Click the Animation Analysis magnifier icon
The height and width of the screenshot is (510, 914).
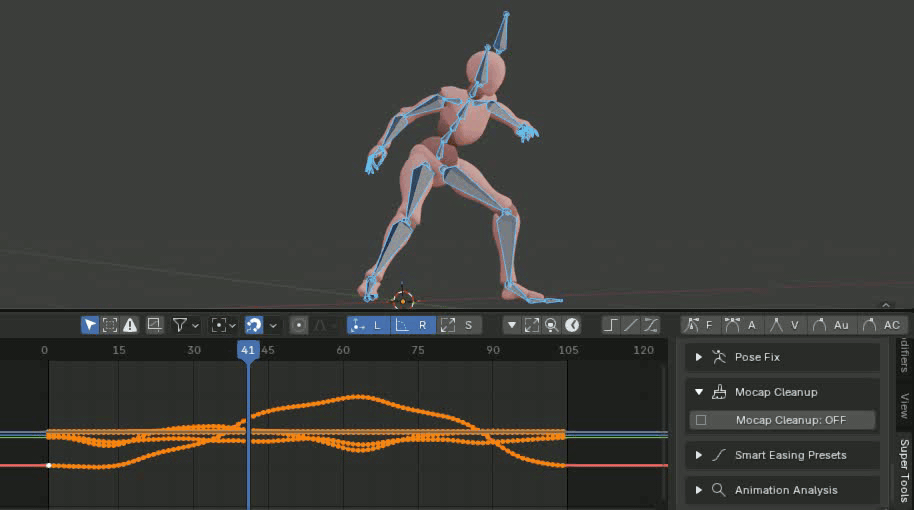point(719,490)
